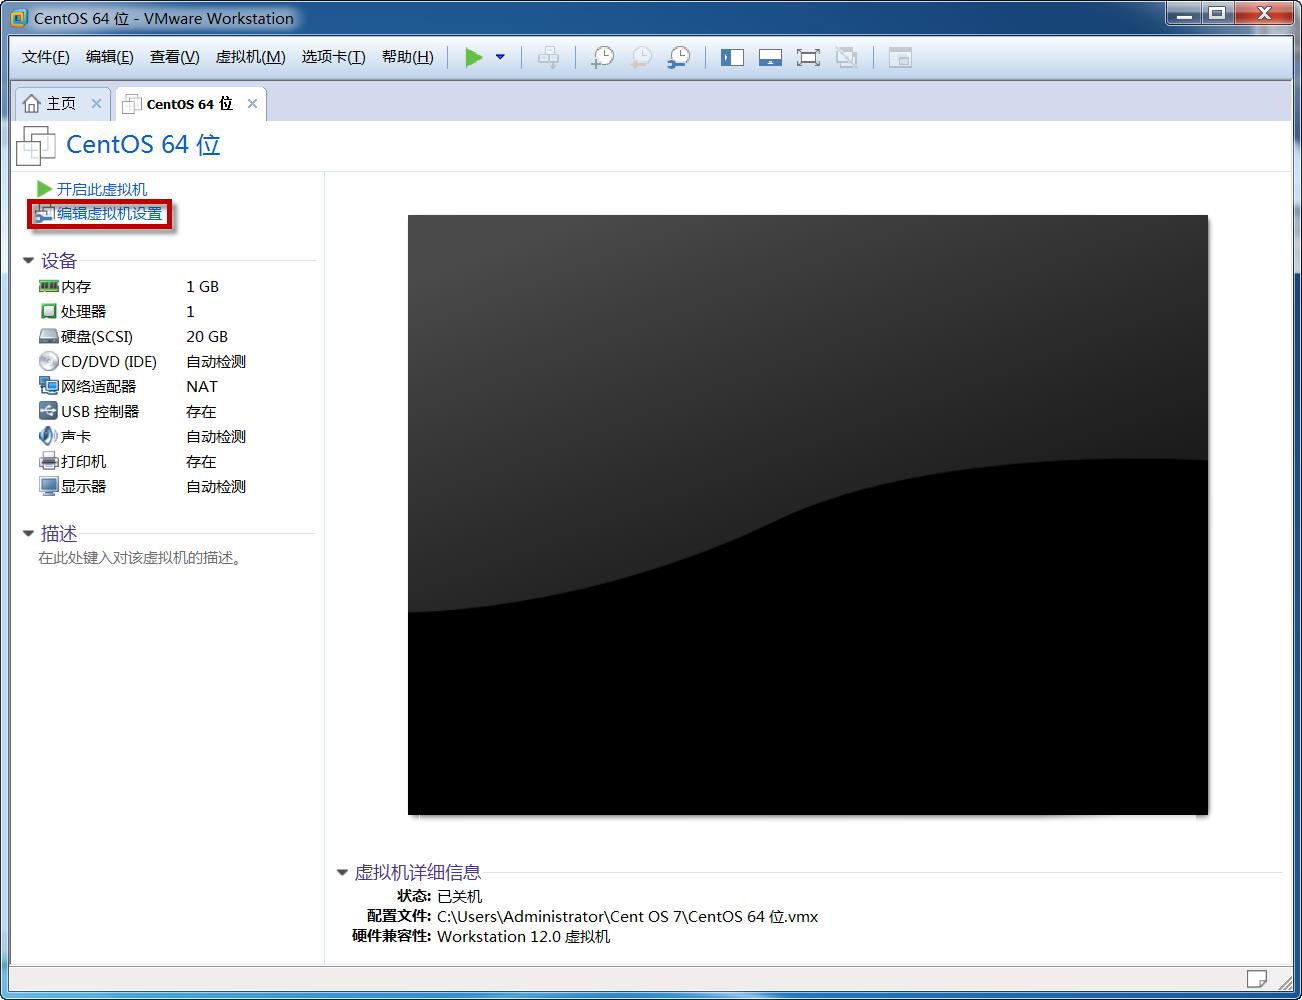Open the 选项卡(T) menu
This screenshot has width=1302, height=1000.
coord(333,57)
